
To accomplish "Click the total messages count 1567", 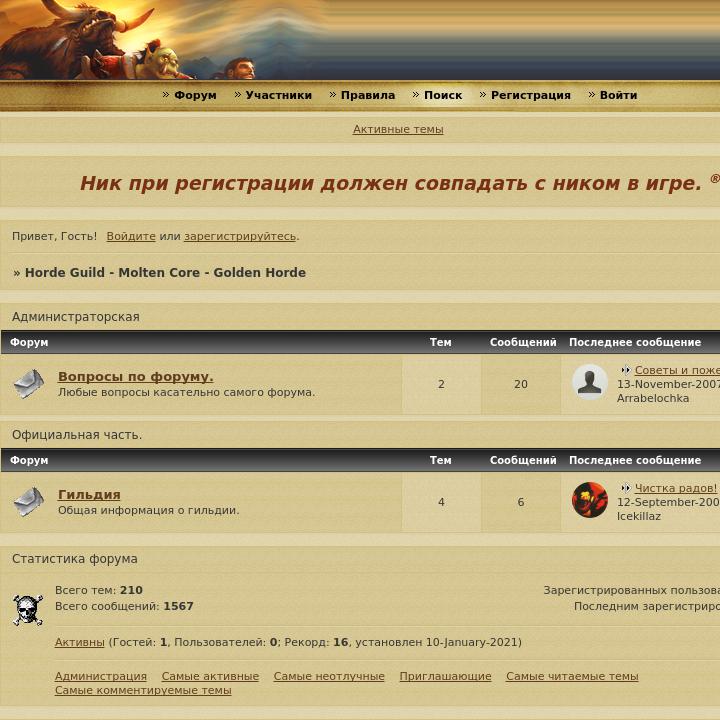I will tap(178, 606).
